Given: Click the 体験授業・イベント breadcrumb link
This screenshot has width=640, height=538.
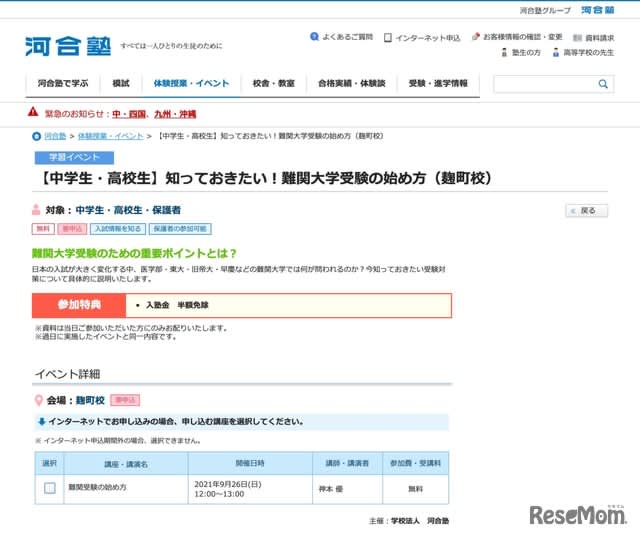Looking at the screenshot, I should (x=111, y=136).
